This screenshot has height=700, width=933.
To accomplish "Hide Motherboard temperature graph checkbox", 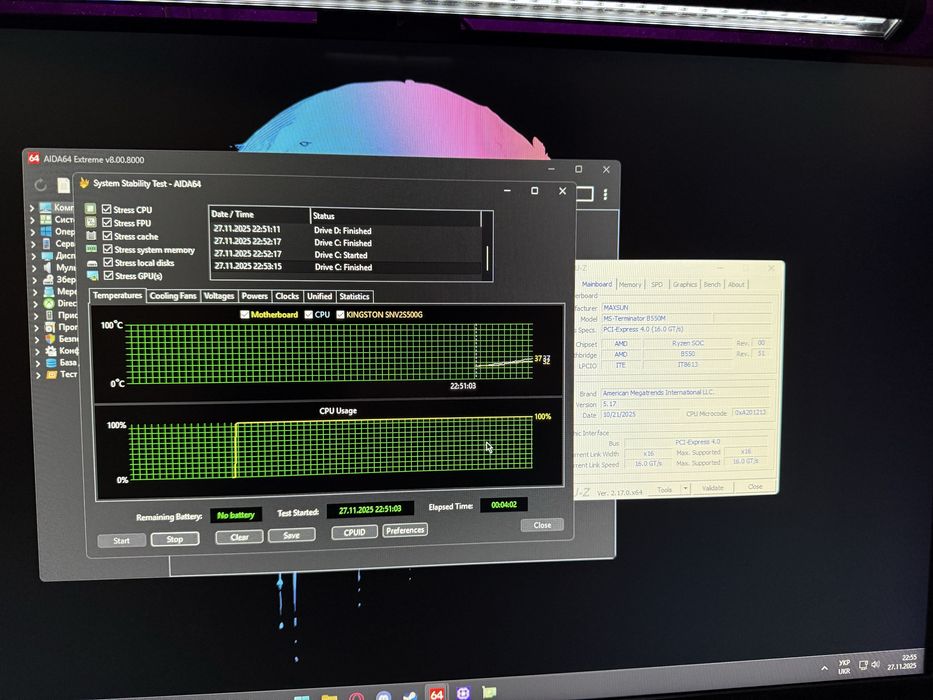I will 245,314.
